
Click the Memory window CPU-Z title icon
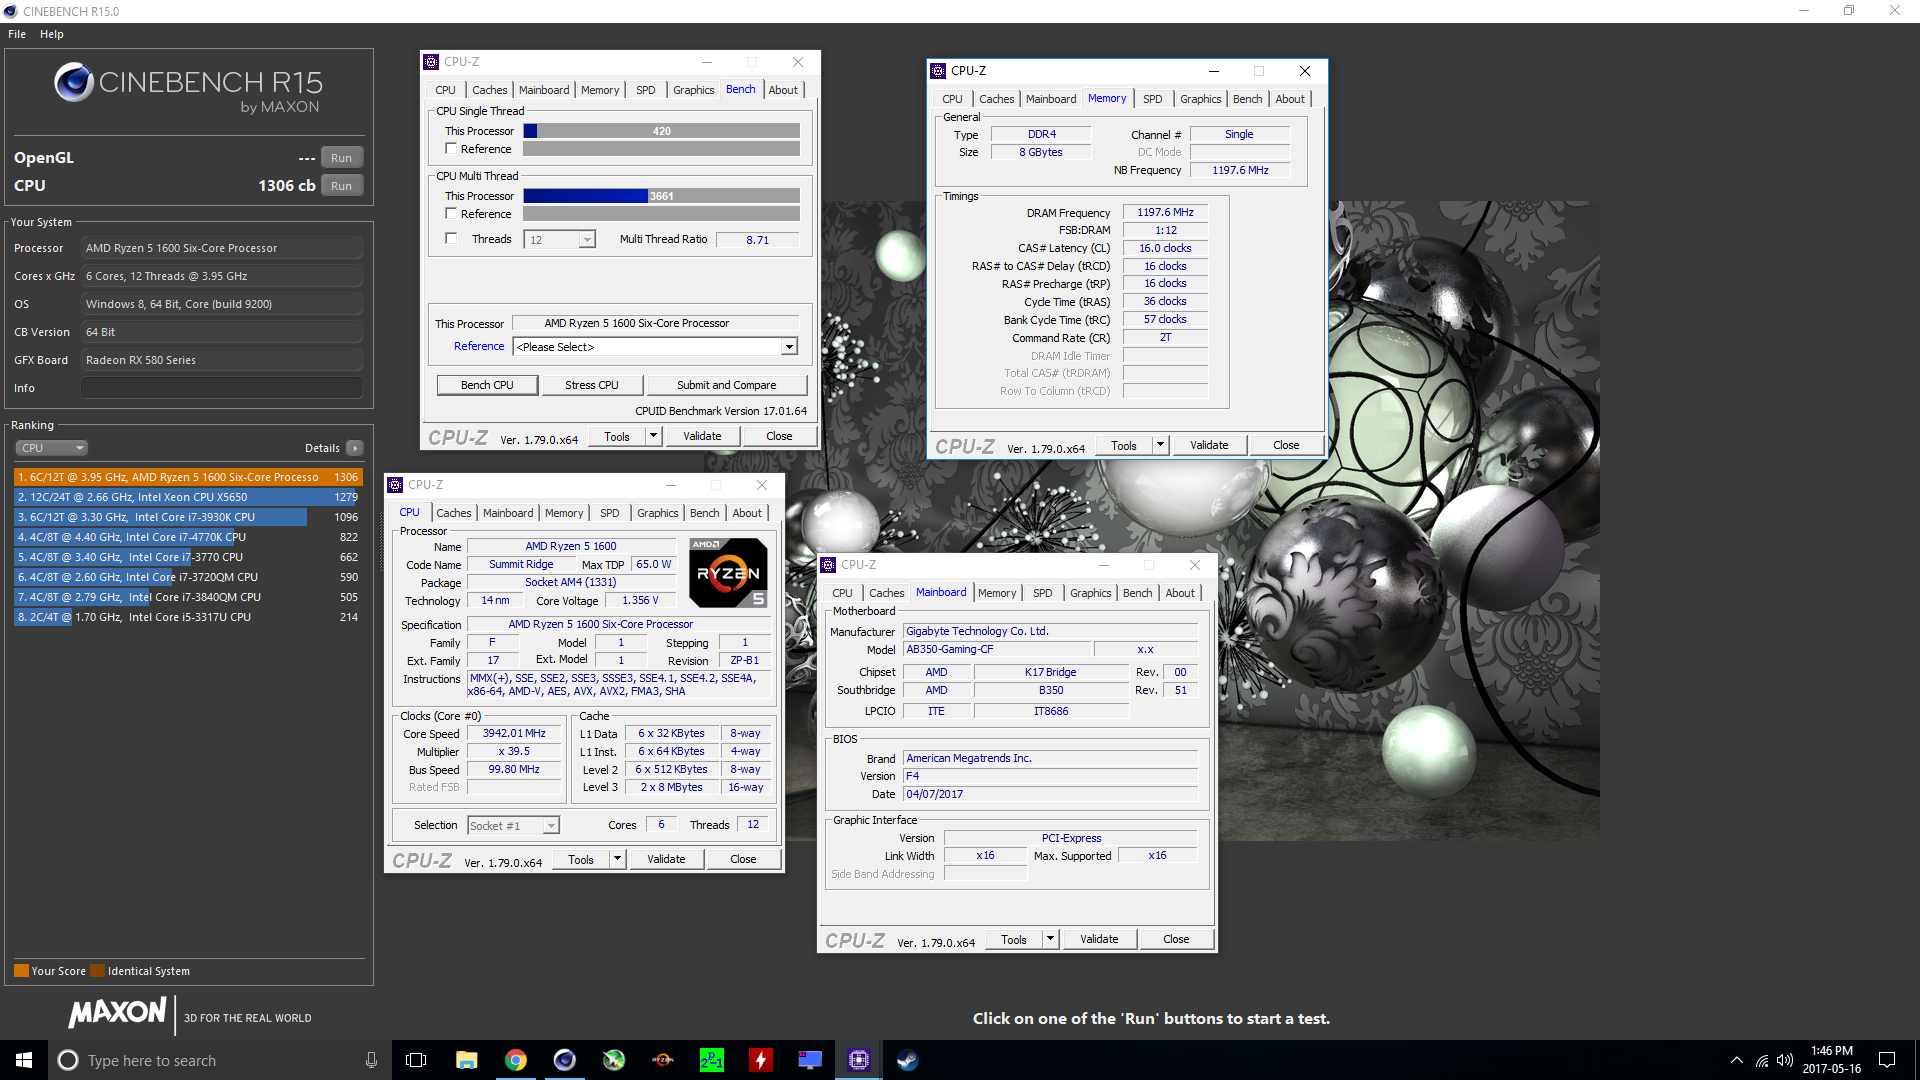[938, 71]
